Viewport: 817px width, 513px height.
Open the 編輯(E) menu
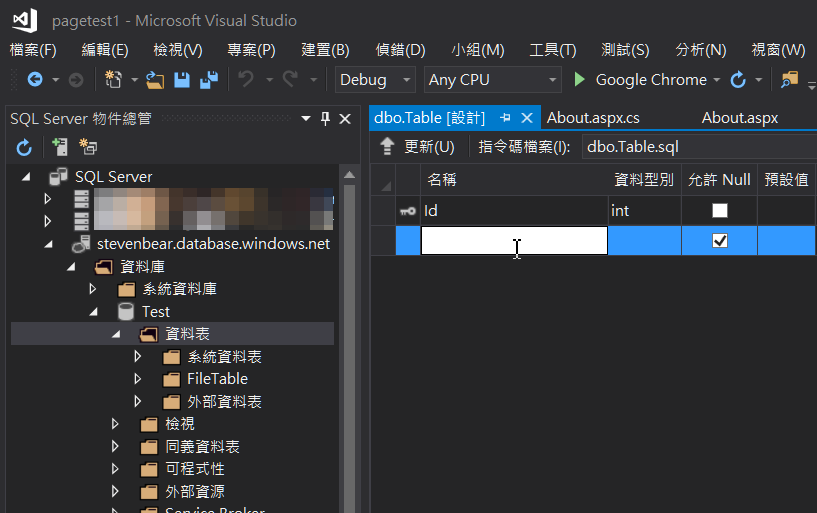[105, 50]
